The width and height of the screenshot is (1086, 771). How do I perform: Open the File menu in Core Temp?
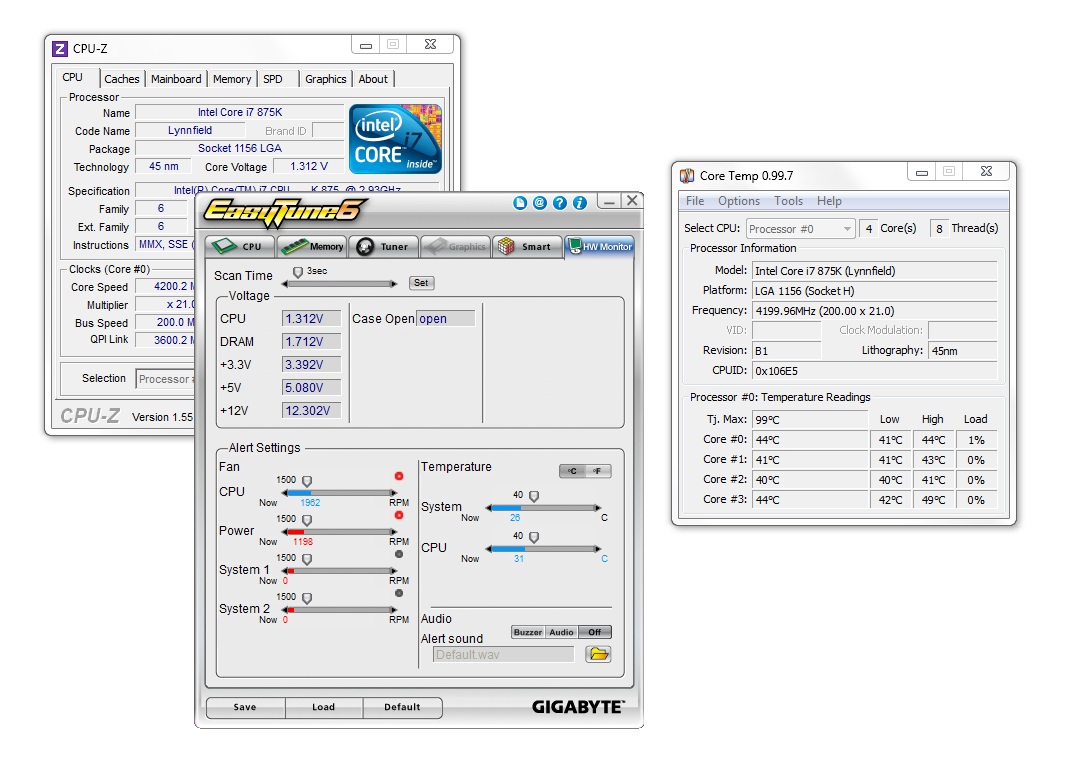point(695,201)
